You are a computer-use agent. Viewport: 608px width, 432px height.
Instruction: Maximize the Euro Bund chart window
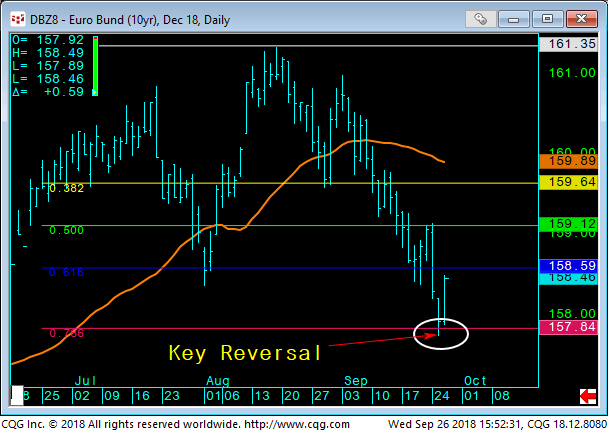click(549, 18)
